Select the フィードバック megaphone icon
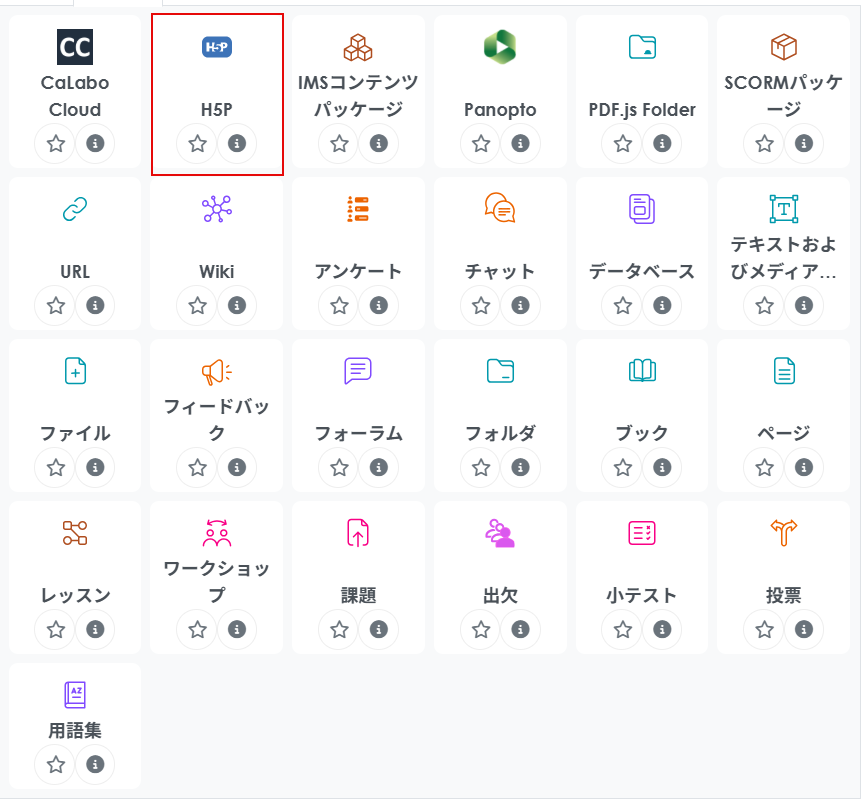This screenshot has width=868, height=807. click(x=217, y=371)
